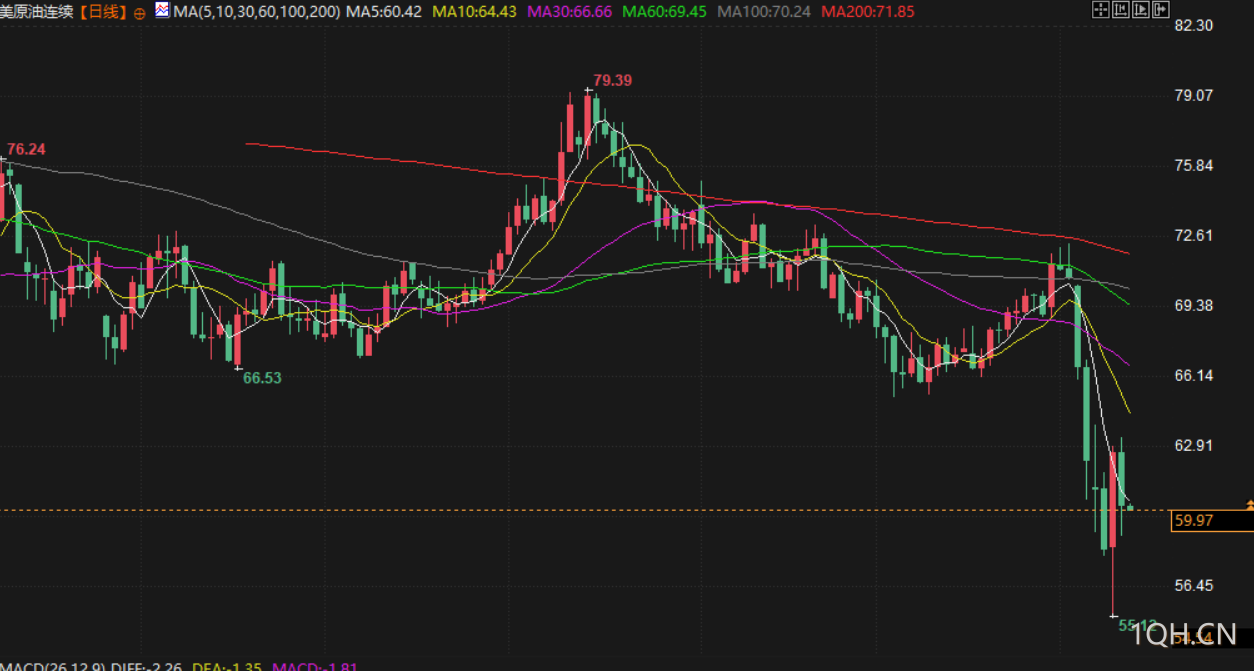Click the 1QH.CN watermark logo
Screen dimensions: 1254x671
tap(1186, 634)
